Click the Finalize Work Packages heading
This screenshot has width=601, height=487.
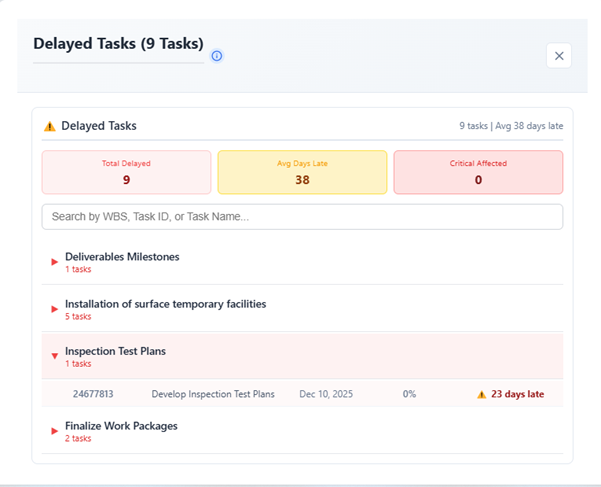[121, 426]
